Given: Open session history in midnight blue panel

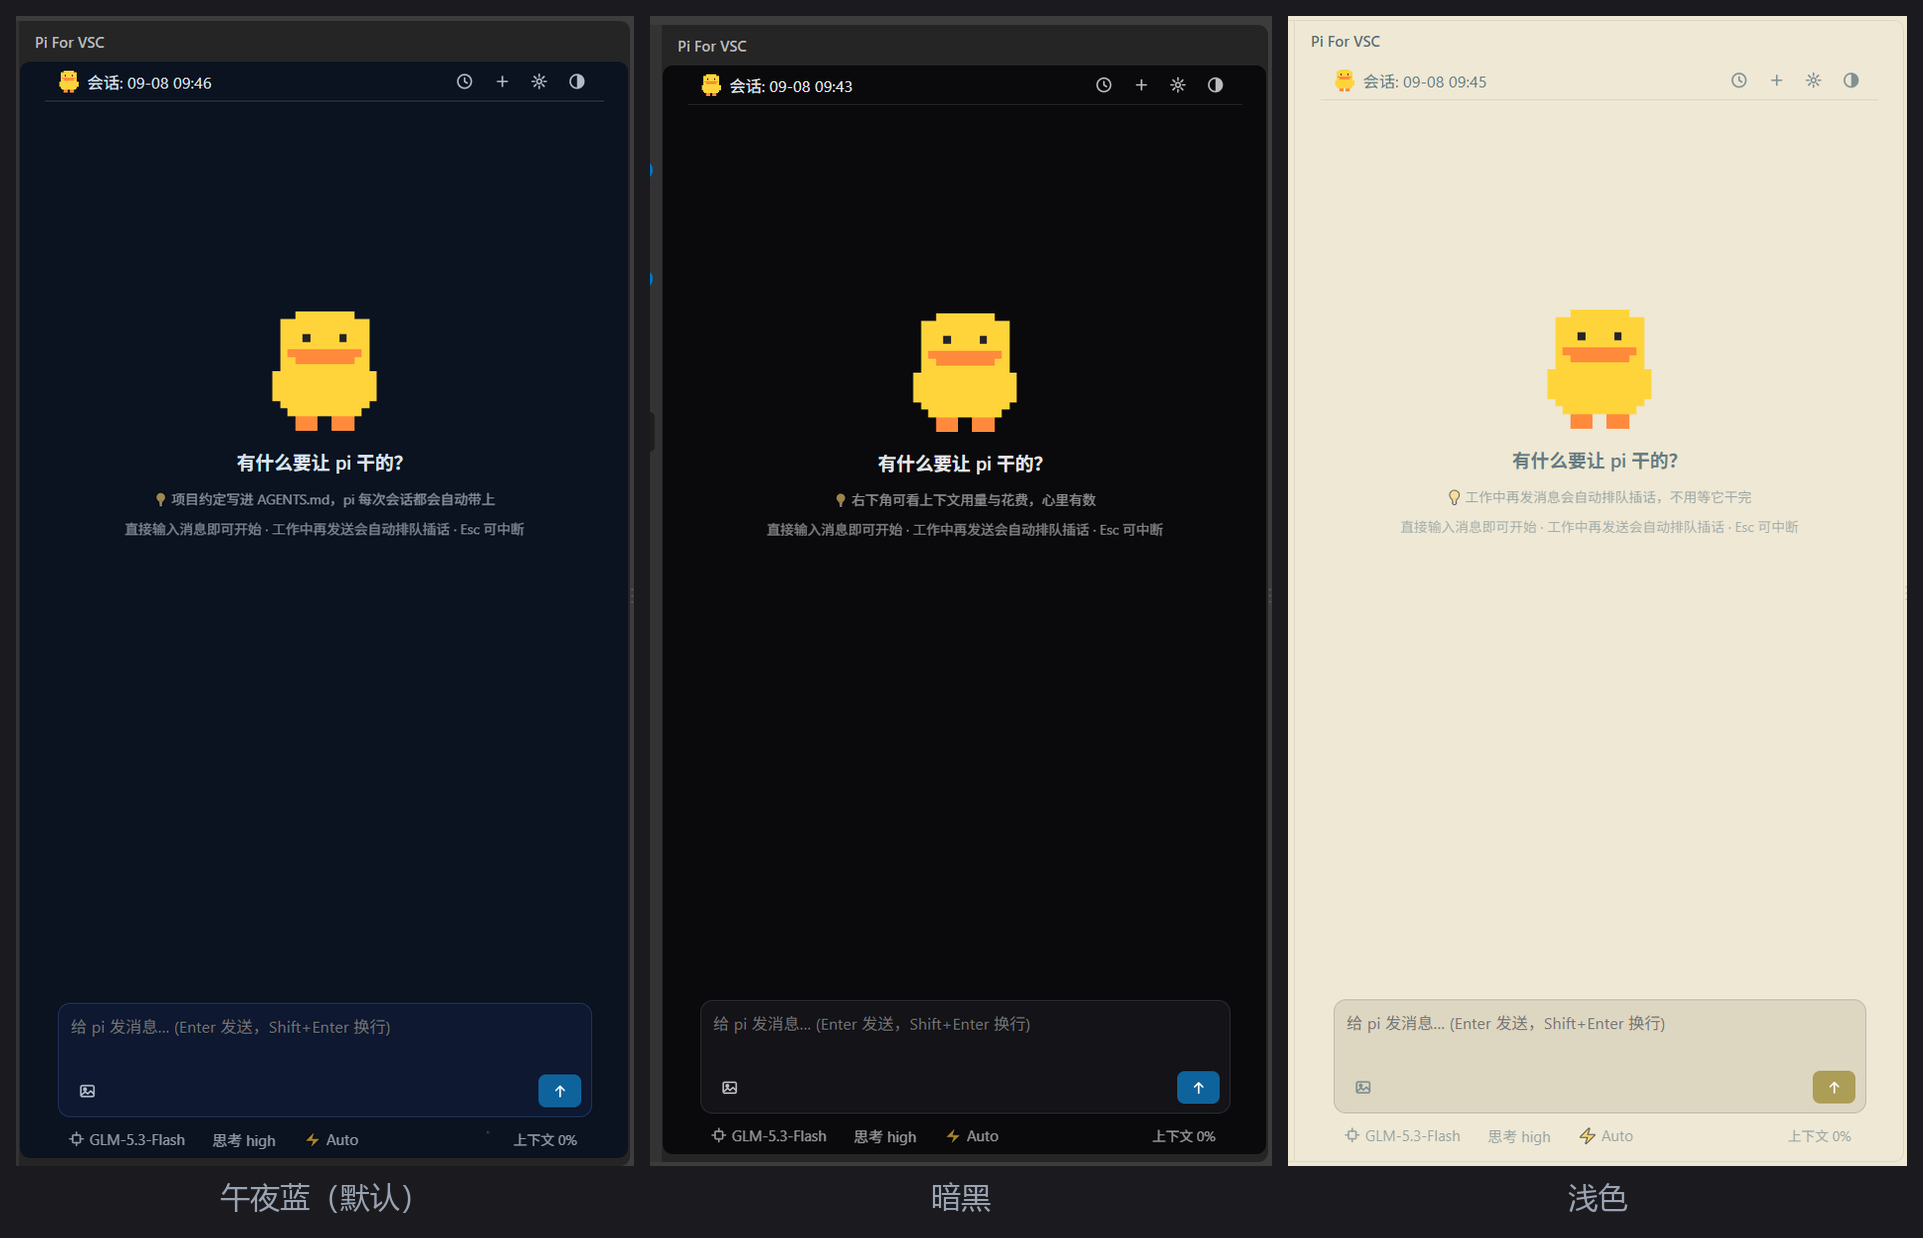Looking at the screenshot, I should coord(464,82).
